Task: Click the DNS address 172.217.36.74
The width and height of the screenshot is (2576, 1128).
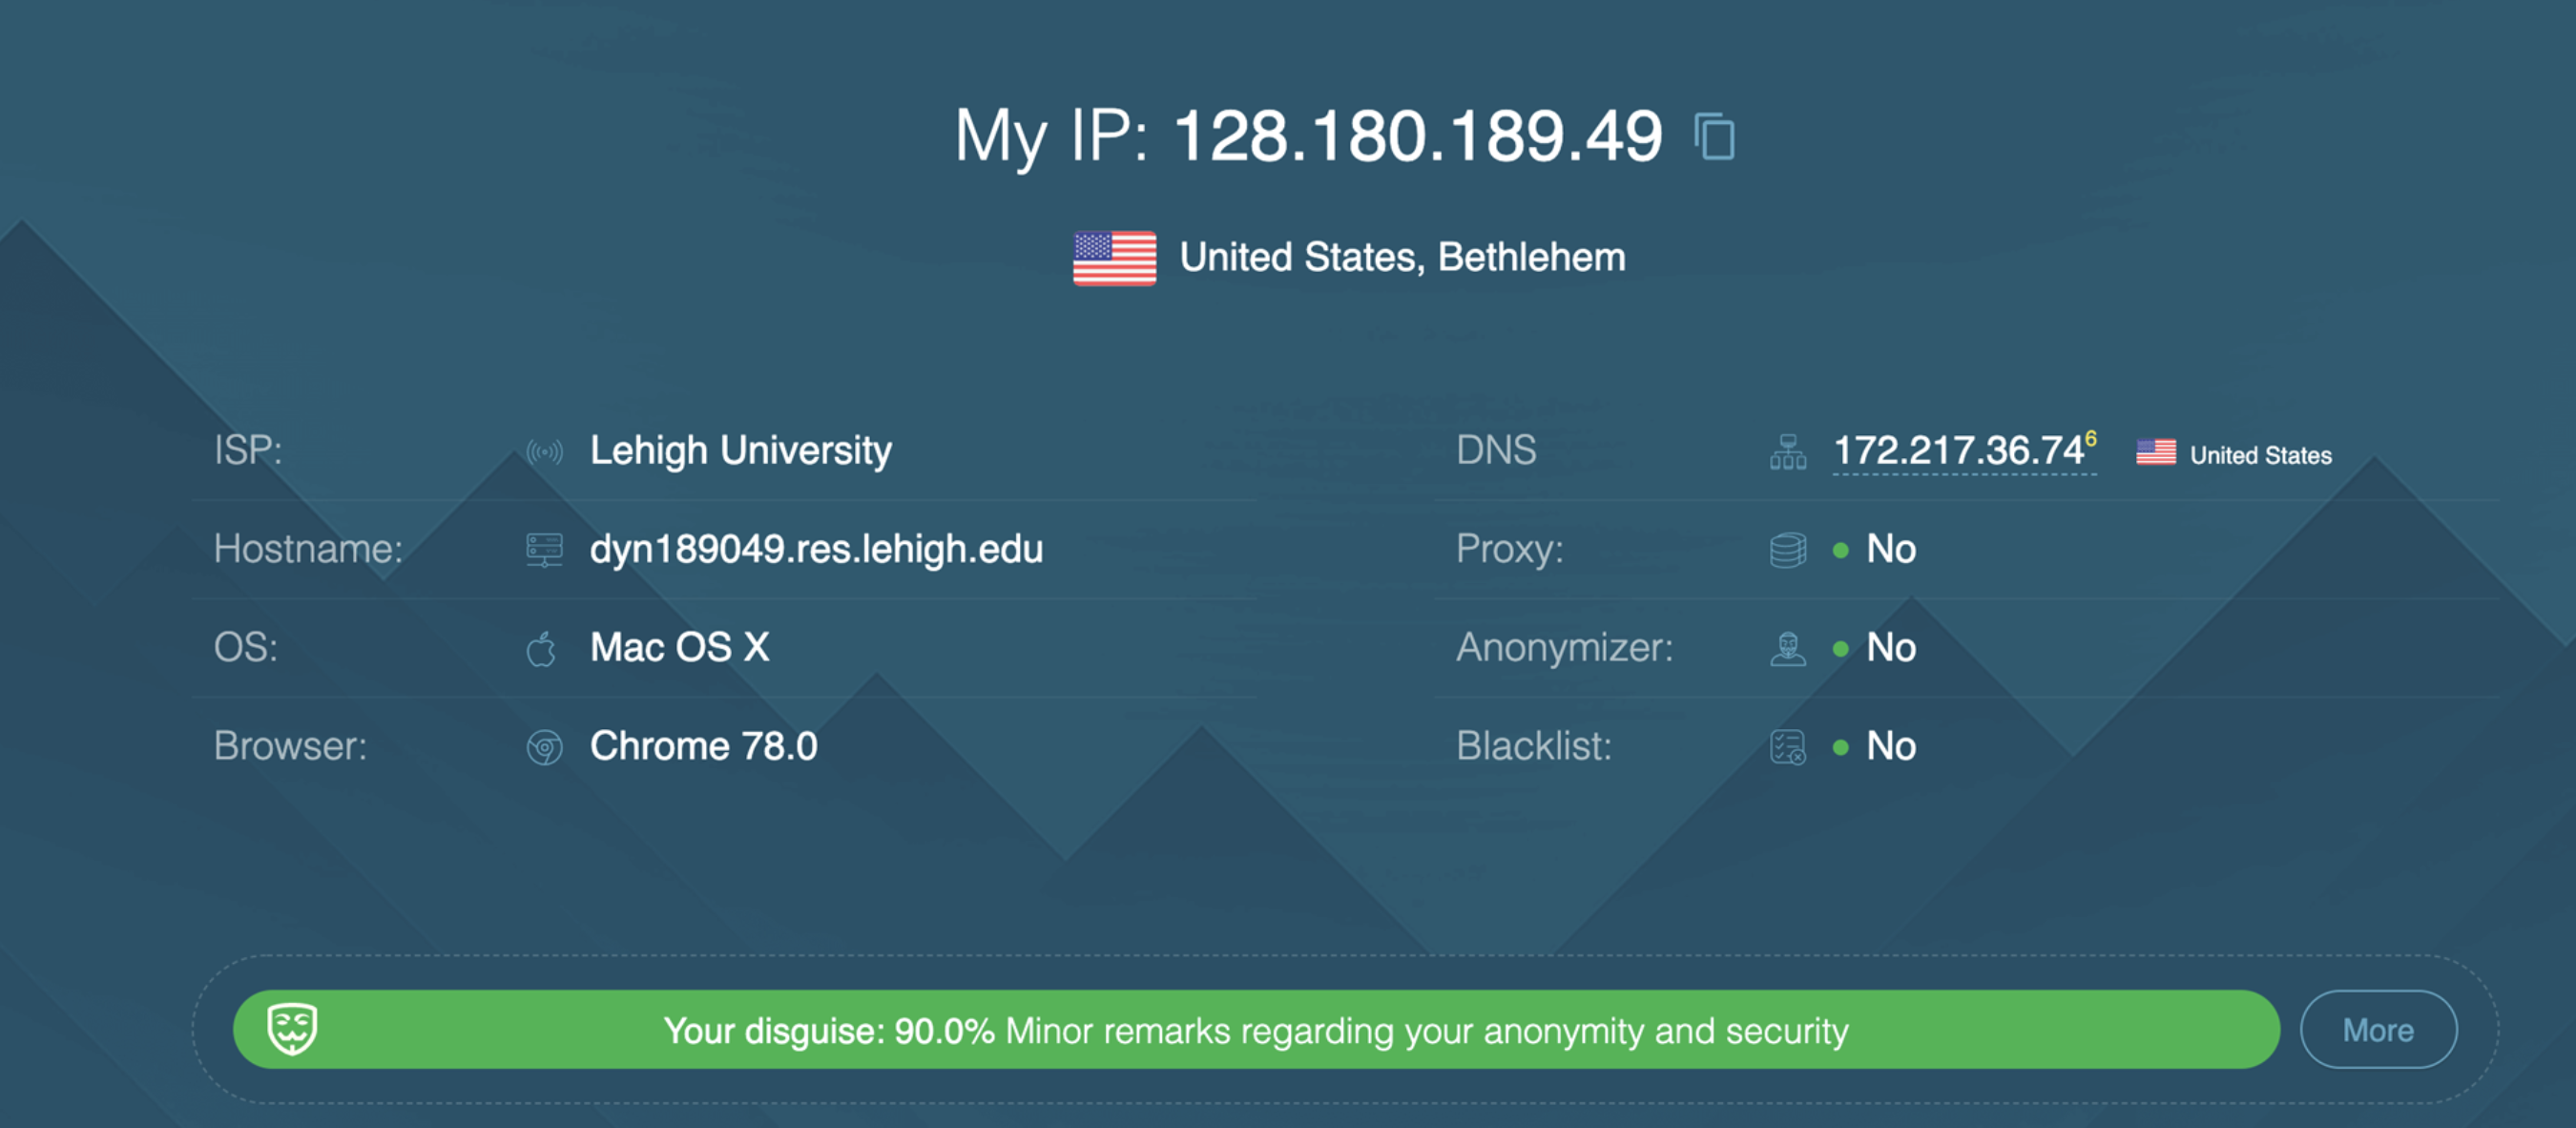Action: [1958, 450]
